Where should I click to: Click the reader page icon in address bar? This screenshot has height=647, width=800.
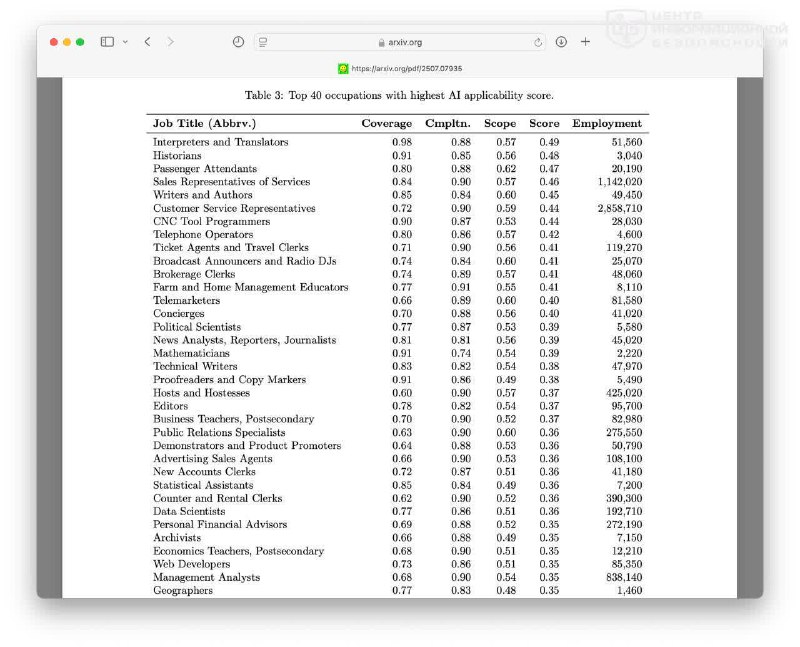click(x=263, y=42)
